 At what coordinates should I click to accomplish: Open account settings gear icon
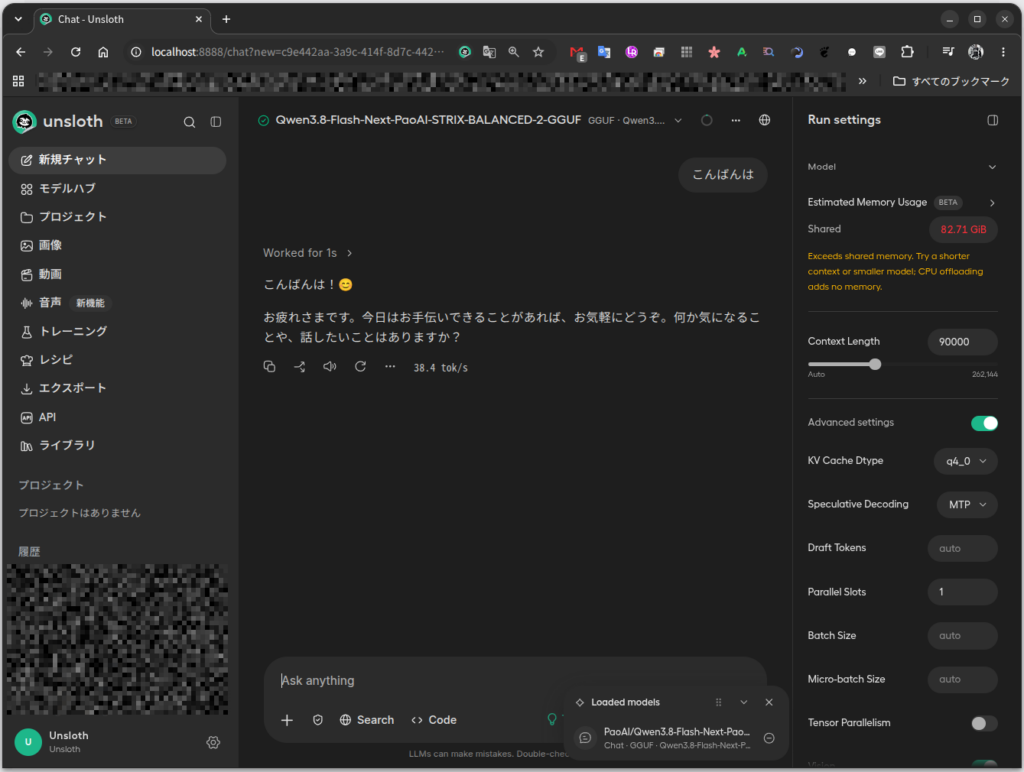213,742
